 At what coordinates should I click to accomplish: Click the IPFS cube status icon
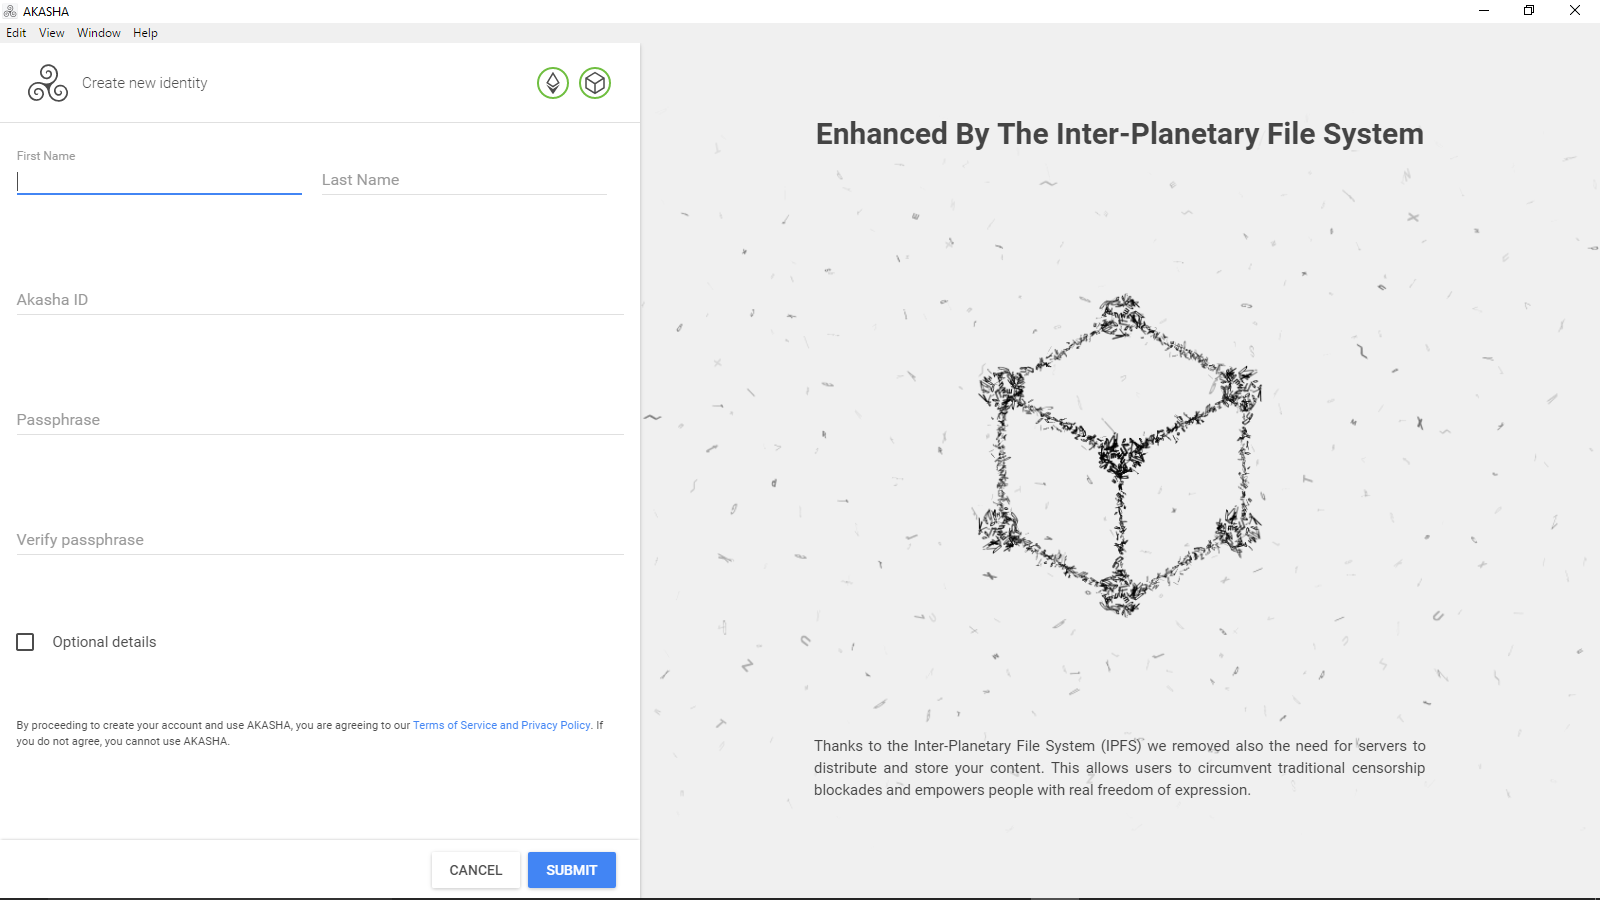point(595,83)
